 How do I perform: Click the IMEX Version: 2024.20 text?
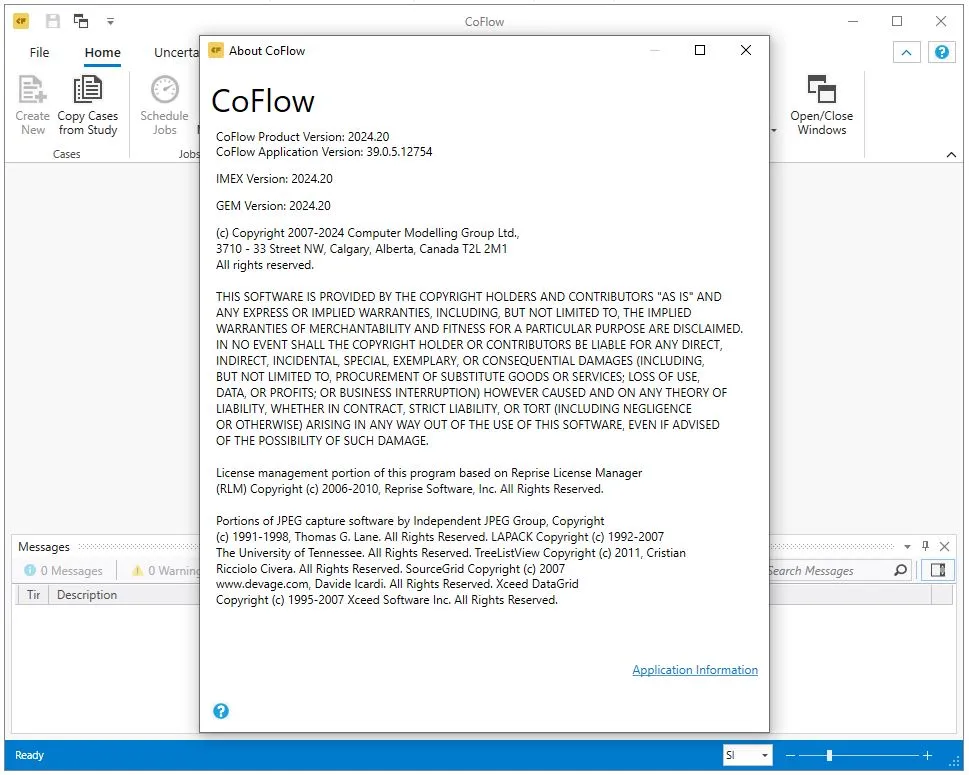(274, 179)
